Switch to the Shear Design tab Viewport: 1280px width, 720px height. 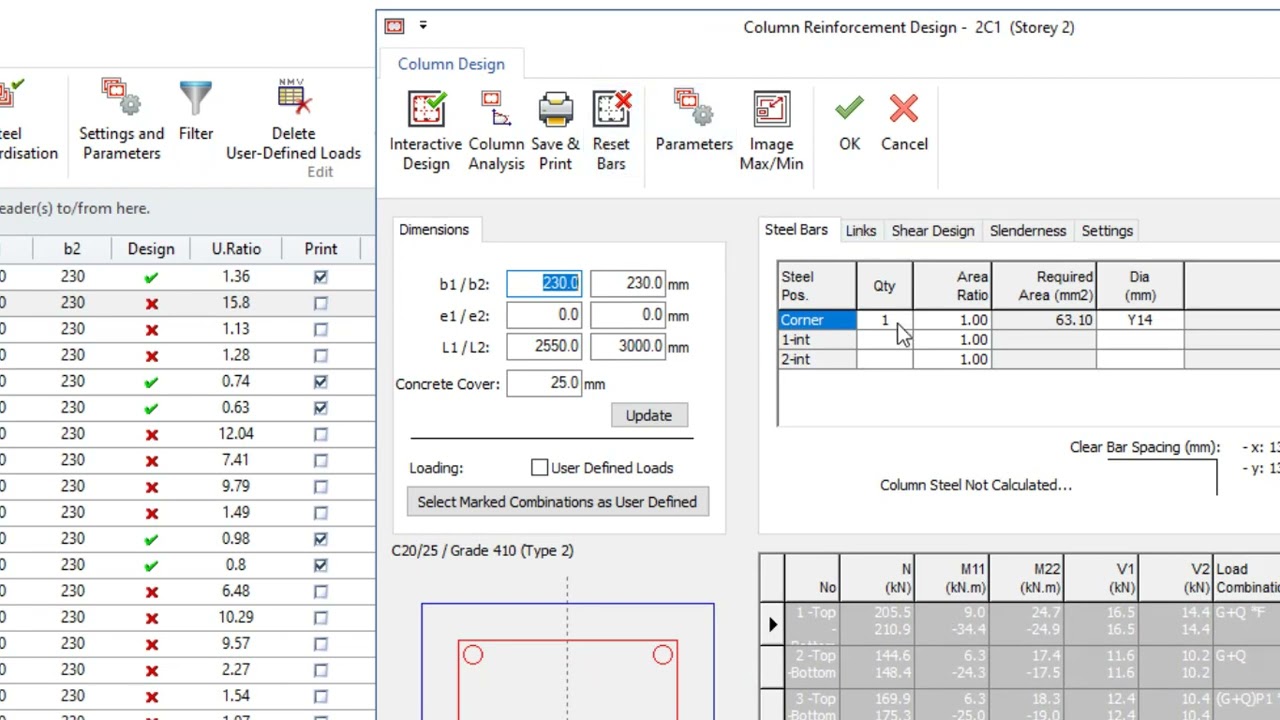(932, 231)
